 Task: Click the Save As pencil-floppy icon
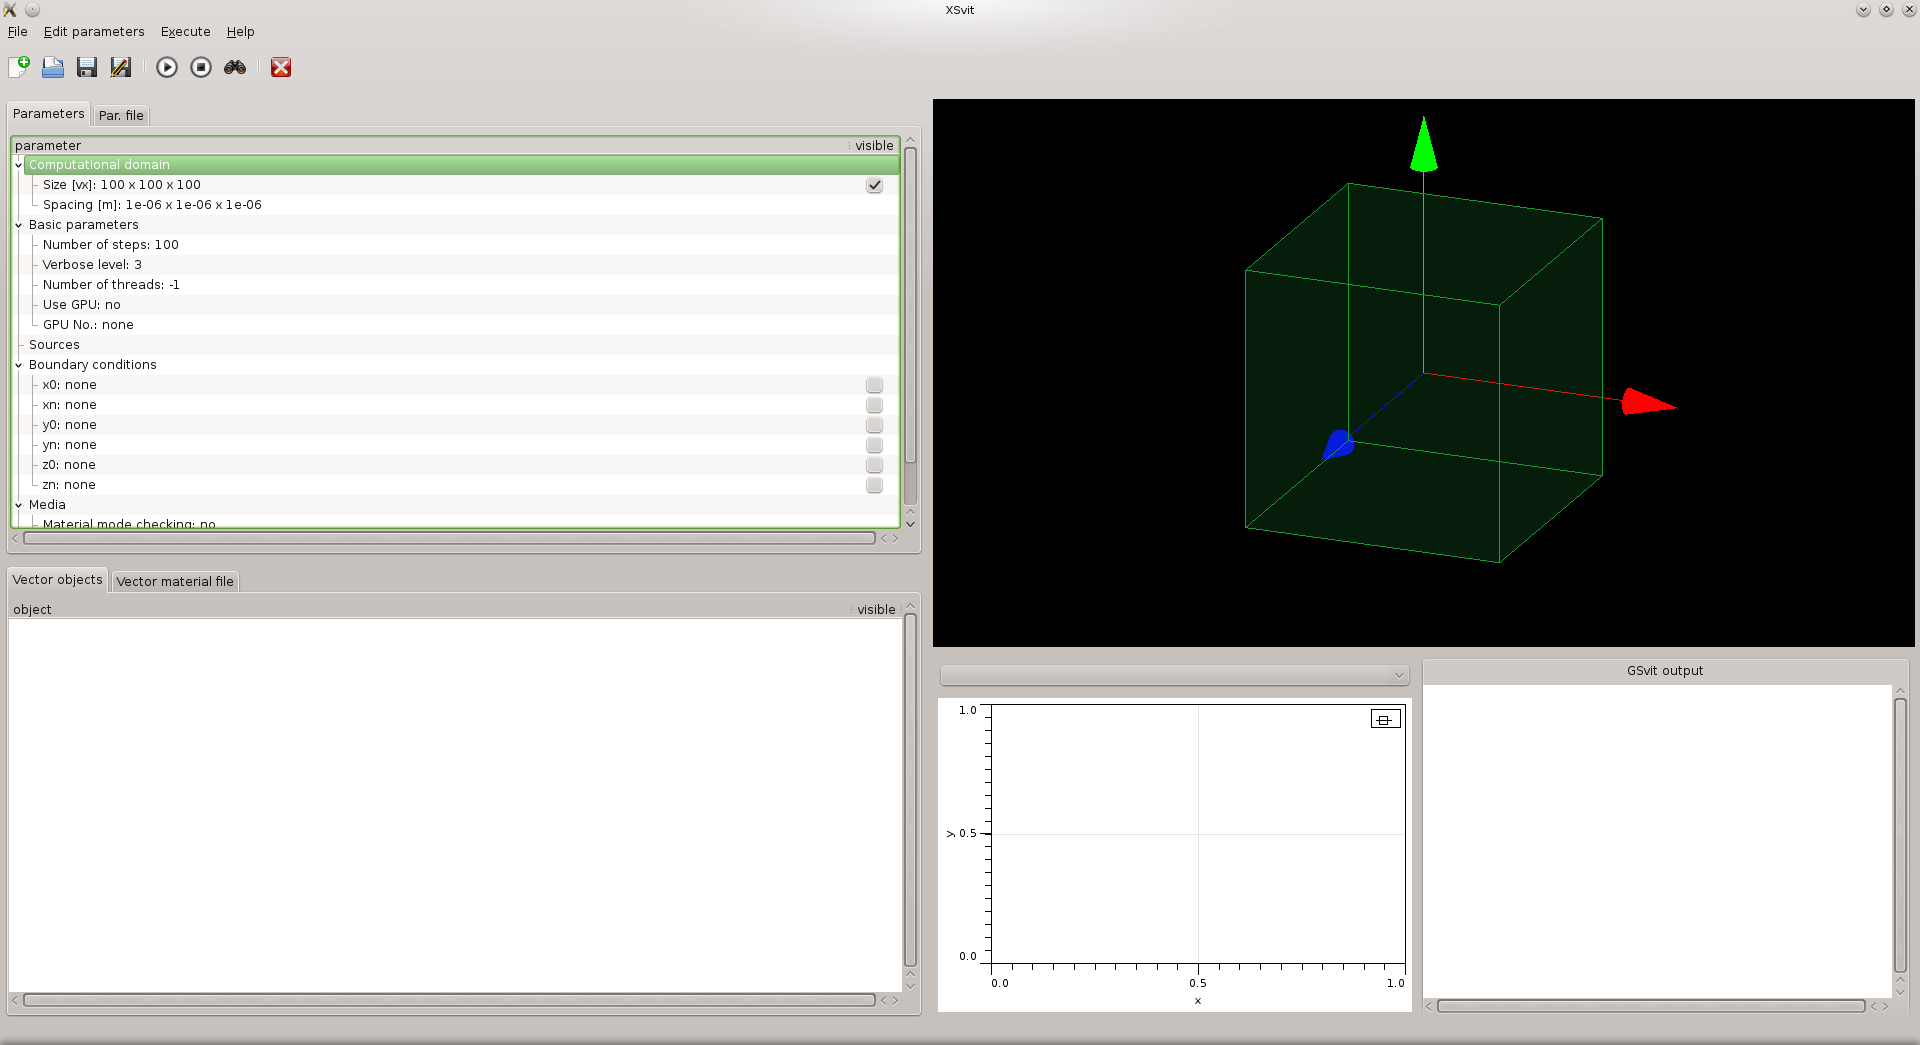(121, 67)
